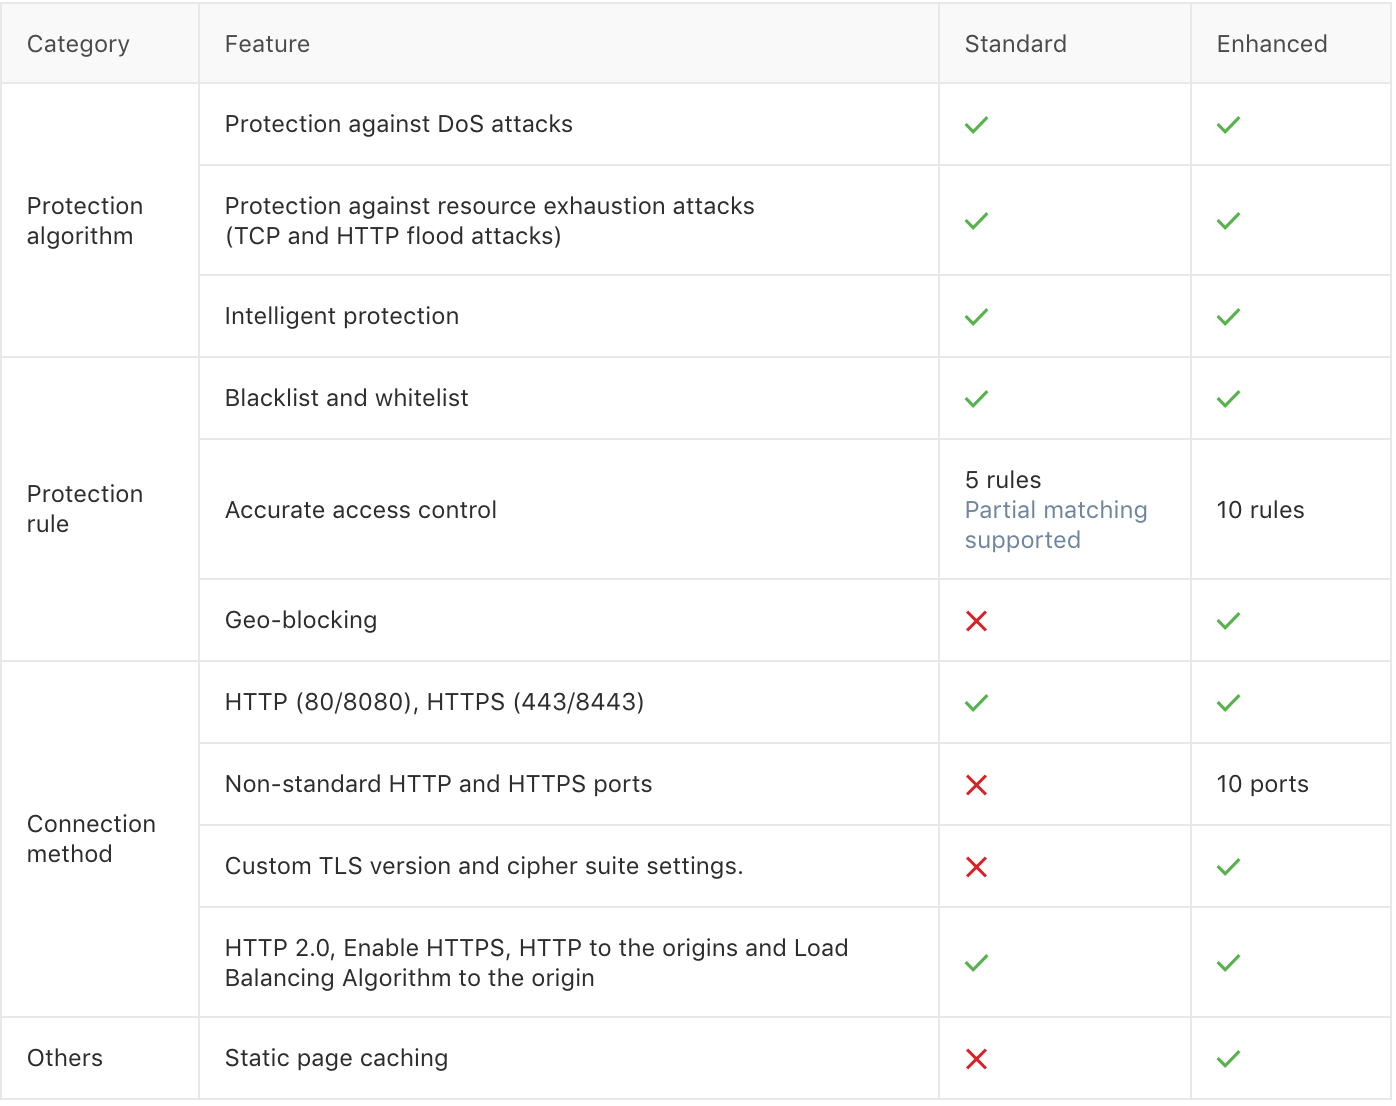Click the 10 rules Enhanced cell

(1260, 510)
